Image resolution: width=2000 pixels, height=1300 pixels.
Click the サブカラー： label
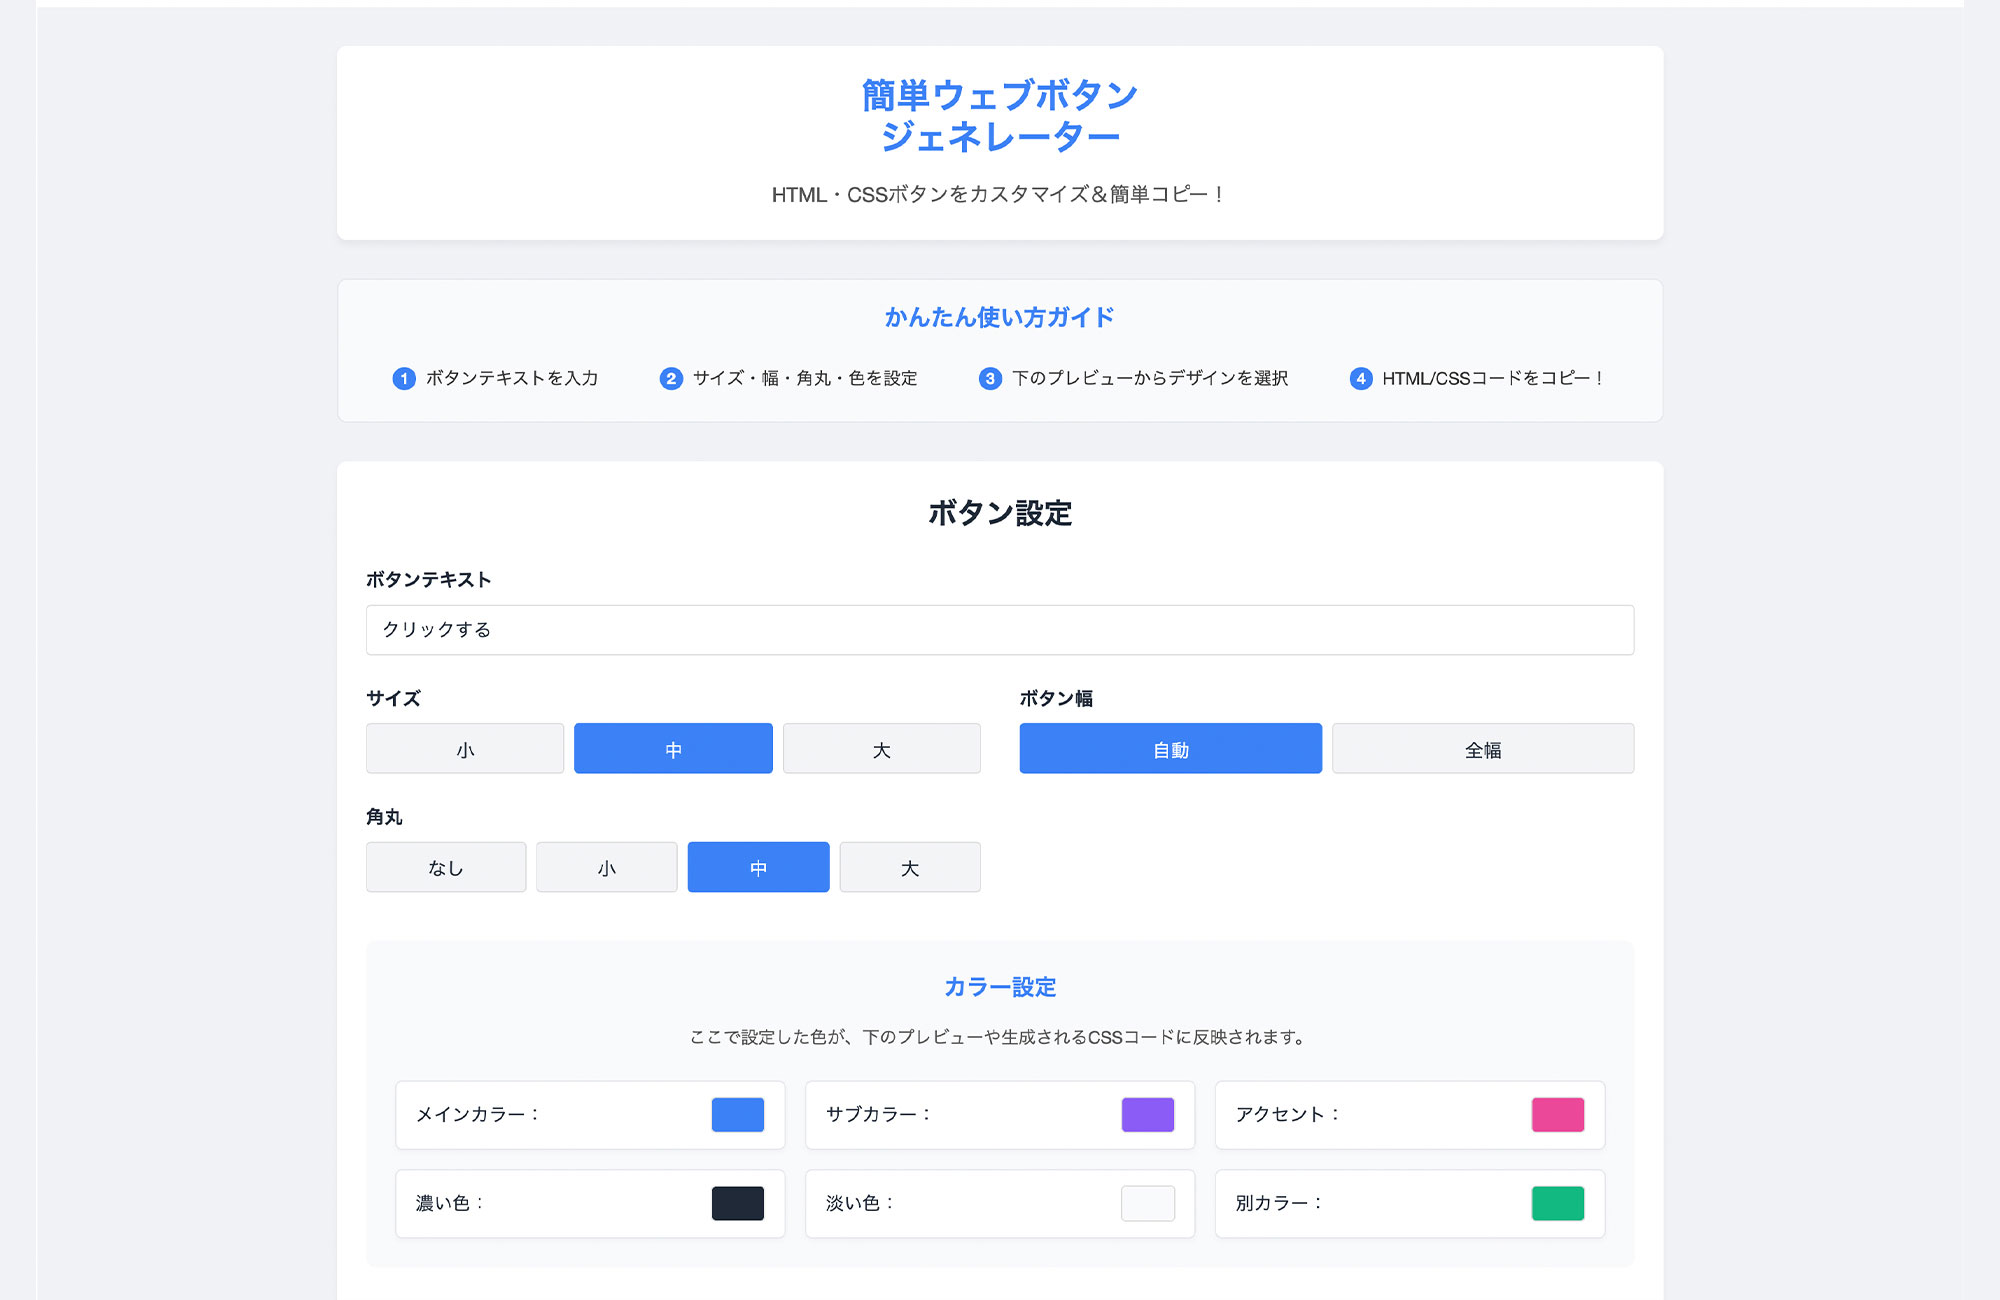click(x=879, y=1115)
